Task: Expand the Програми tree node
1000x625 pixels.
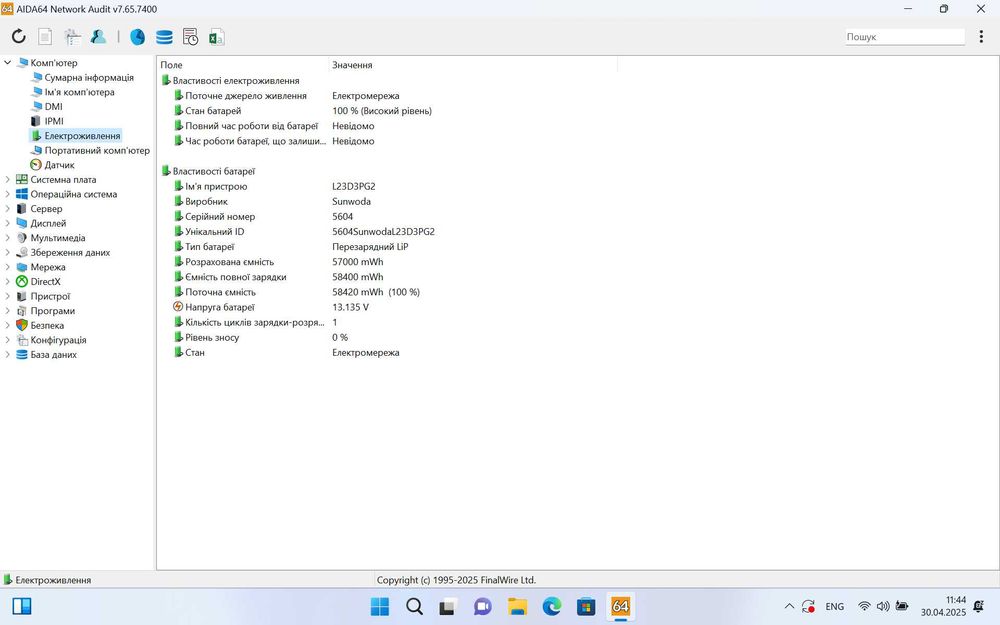Action: click(x=8, y=311)
